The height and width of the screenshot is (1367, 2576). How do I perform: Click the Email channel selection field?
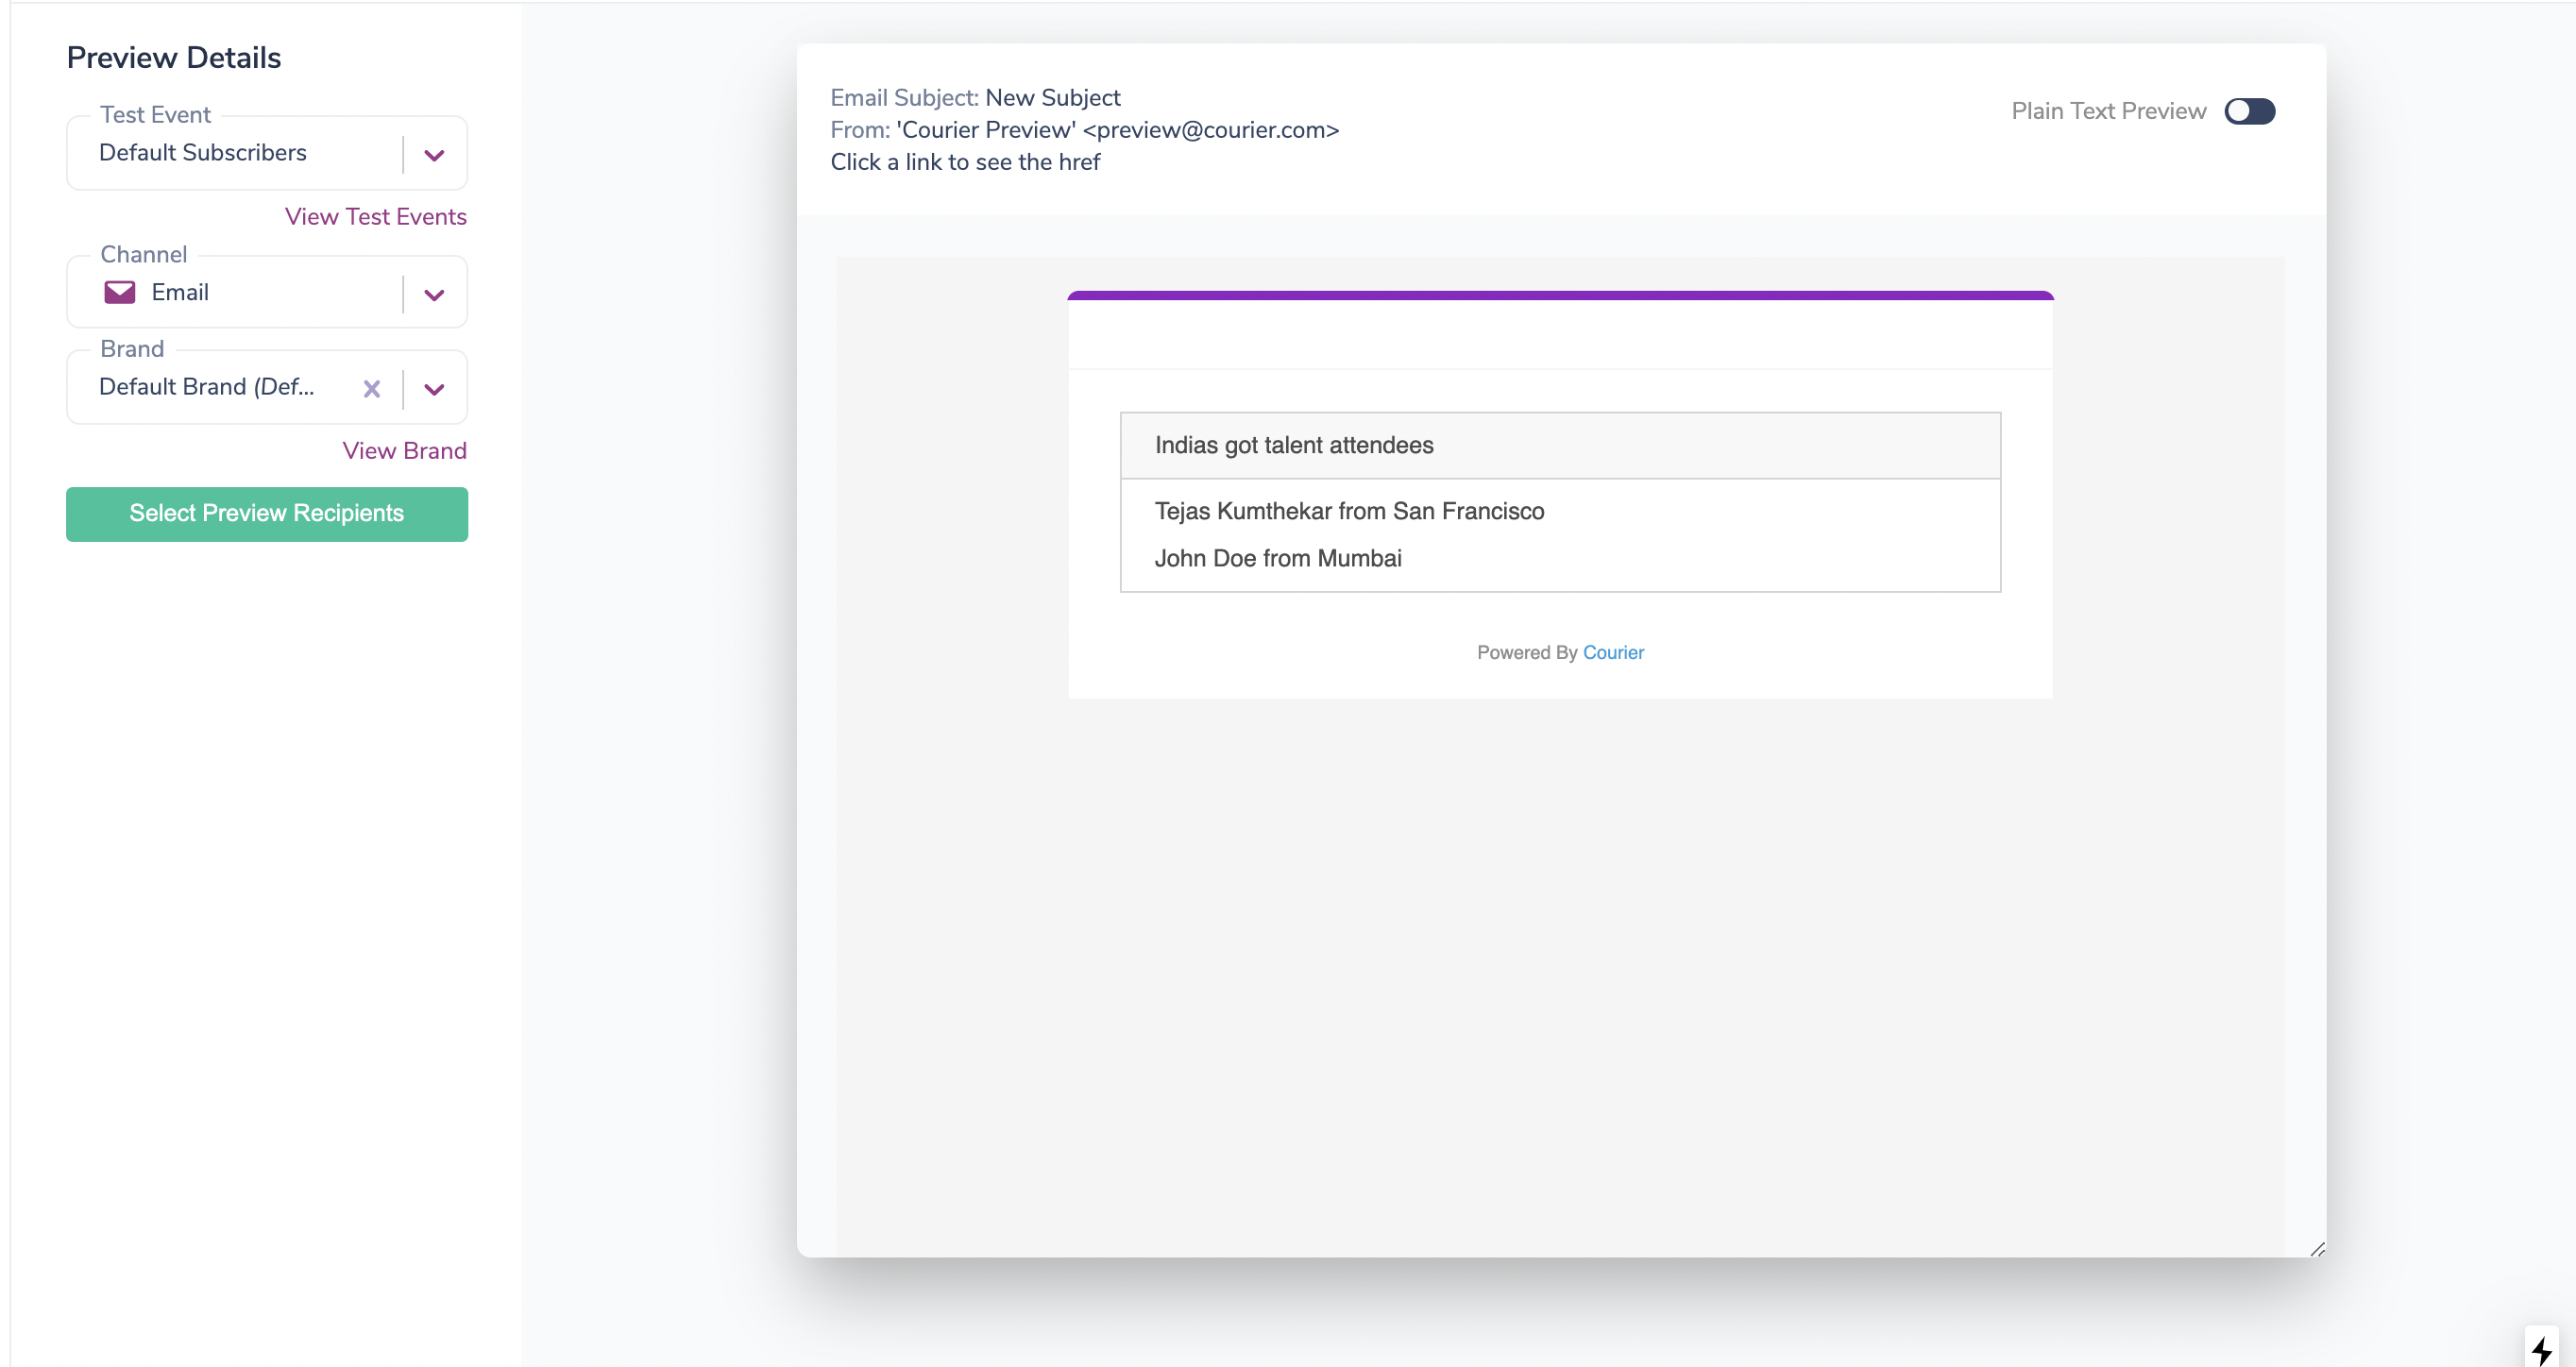click(x=180, y=293)
